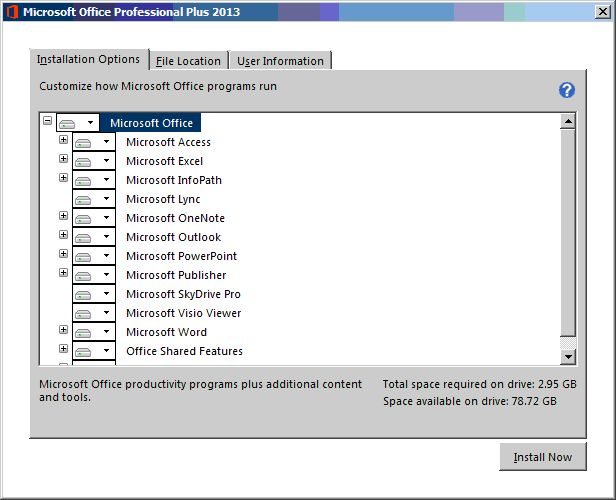Select the Microsoft Outlook tree label

coord(174,237)
